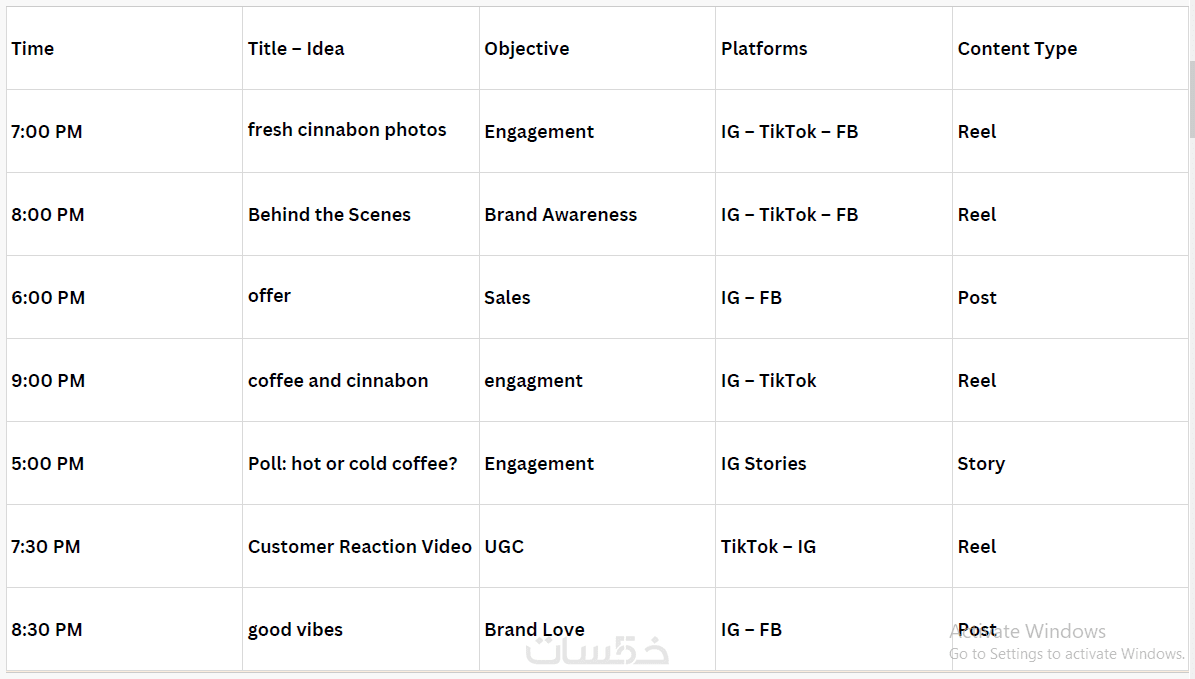Select the 'Story' content type cell
Viewport: 1195px width, 679px height.
[x=981, y=464]
